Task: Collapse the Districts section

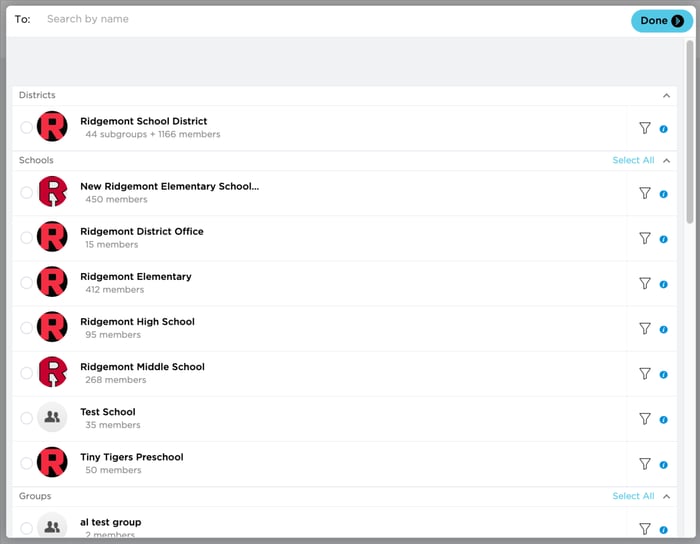Action: [x=666, y=96]
